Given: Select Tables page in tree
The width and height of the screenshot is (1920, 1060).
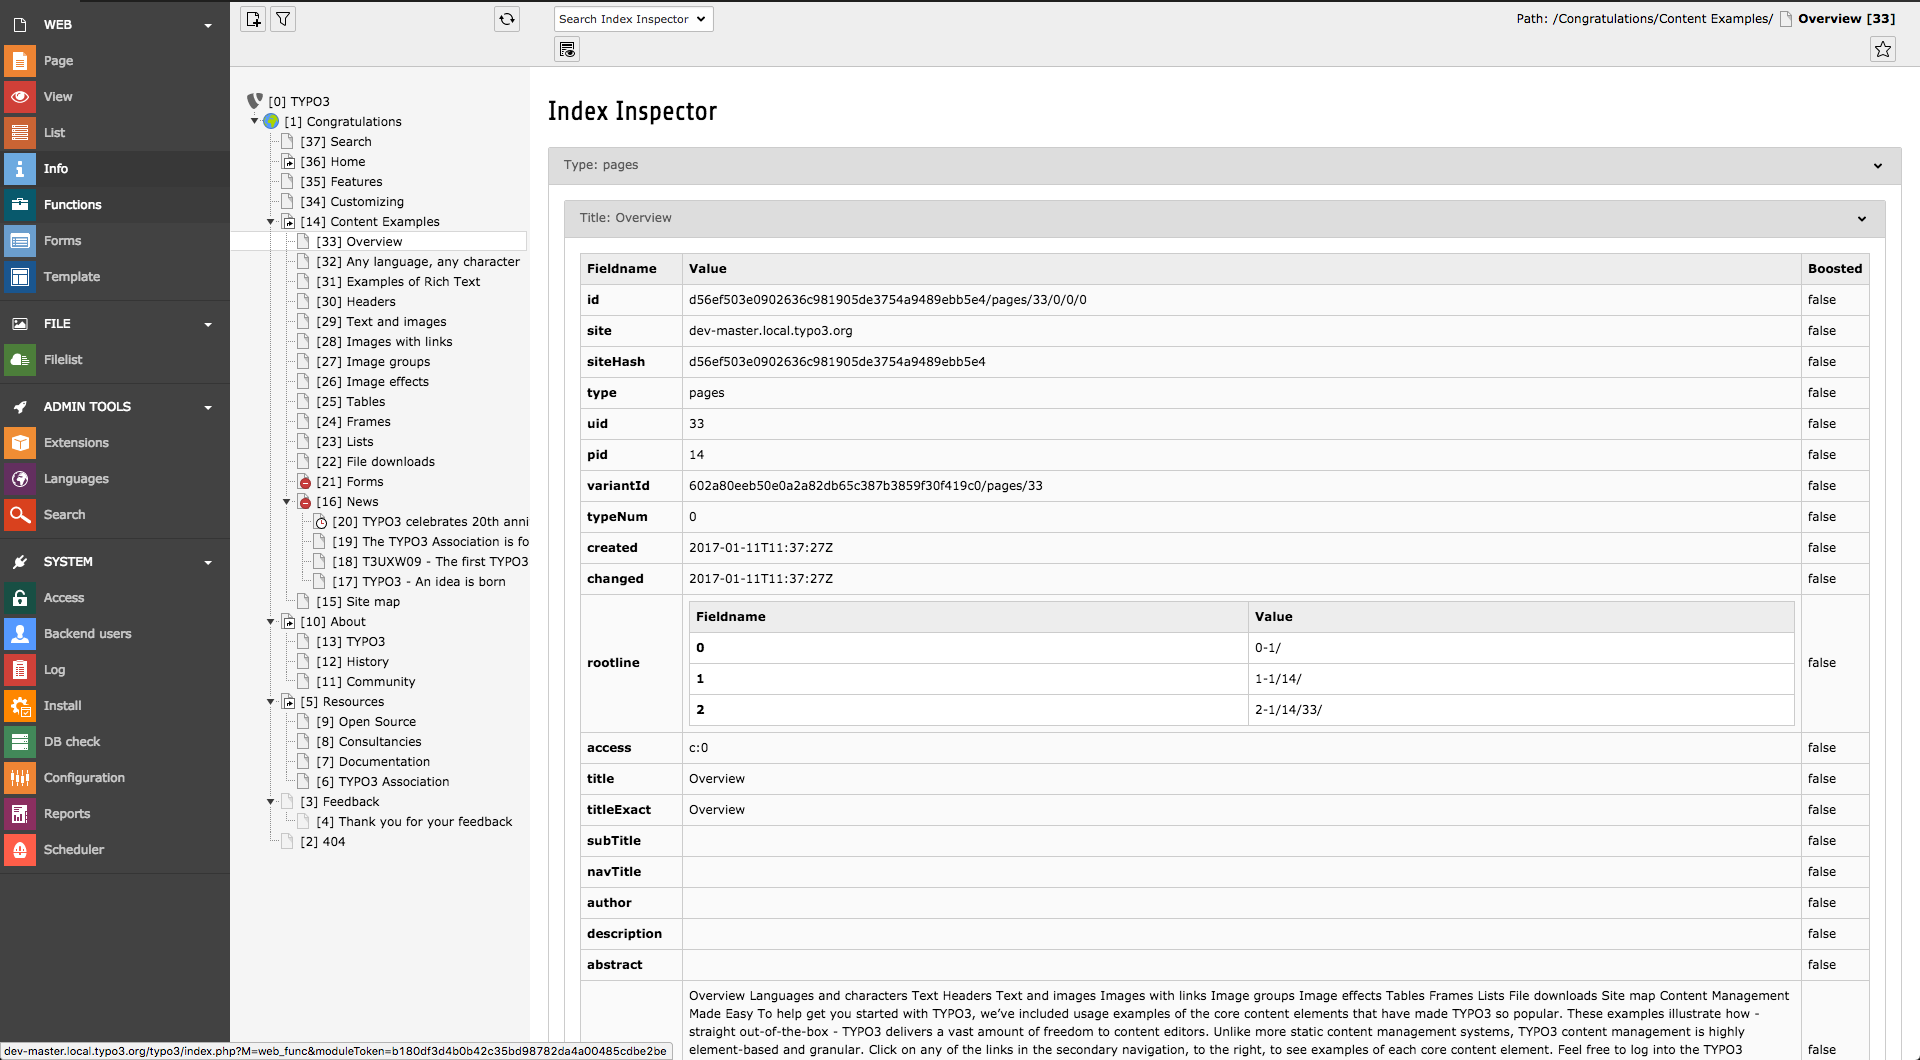Looking at the screenshot, I should click(x=365, y=402).
